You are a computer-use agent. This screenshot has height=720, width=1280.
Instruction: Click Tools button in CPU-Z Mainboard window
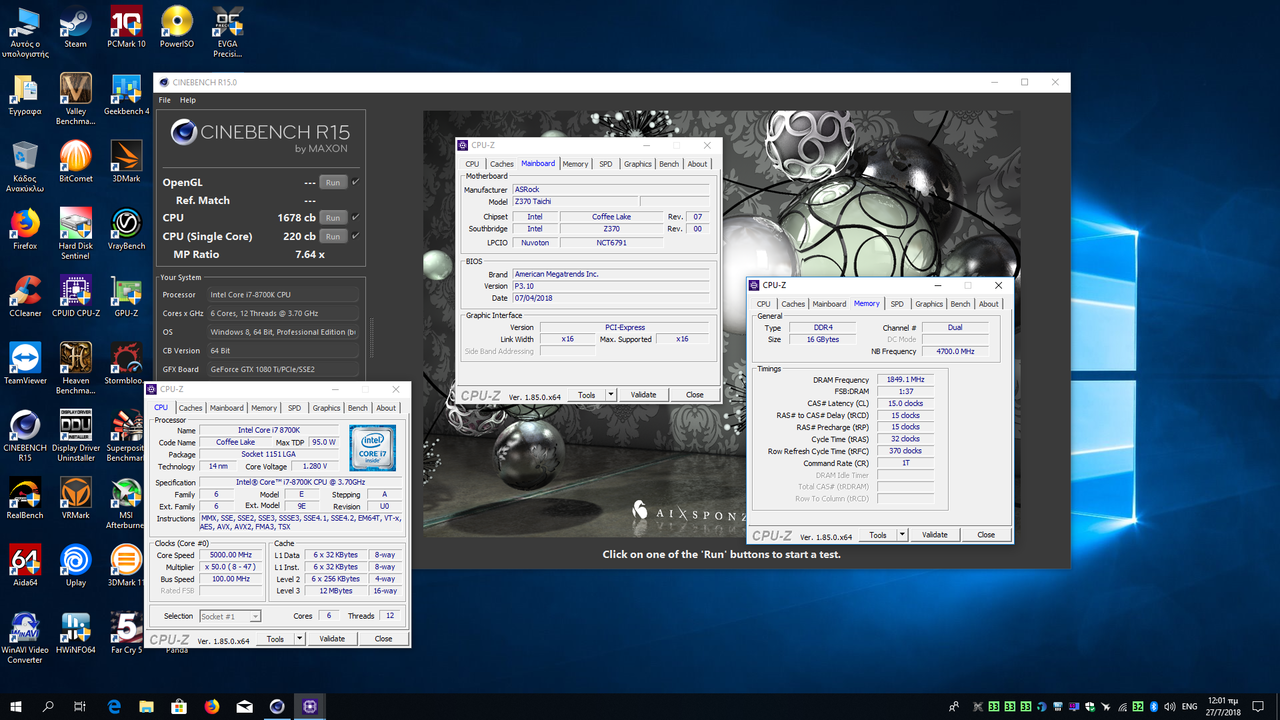[587, 394]
